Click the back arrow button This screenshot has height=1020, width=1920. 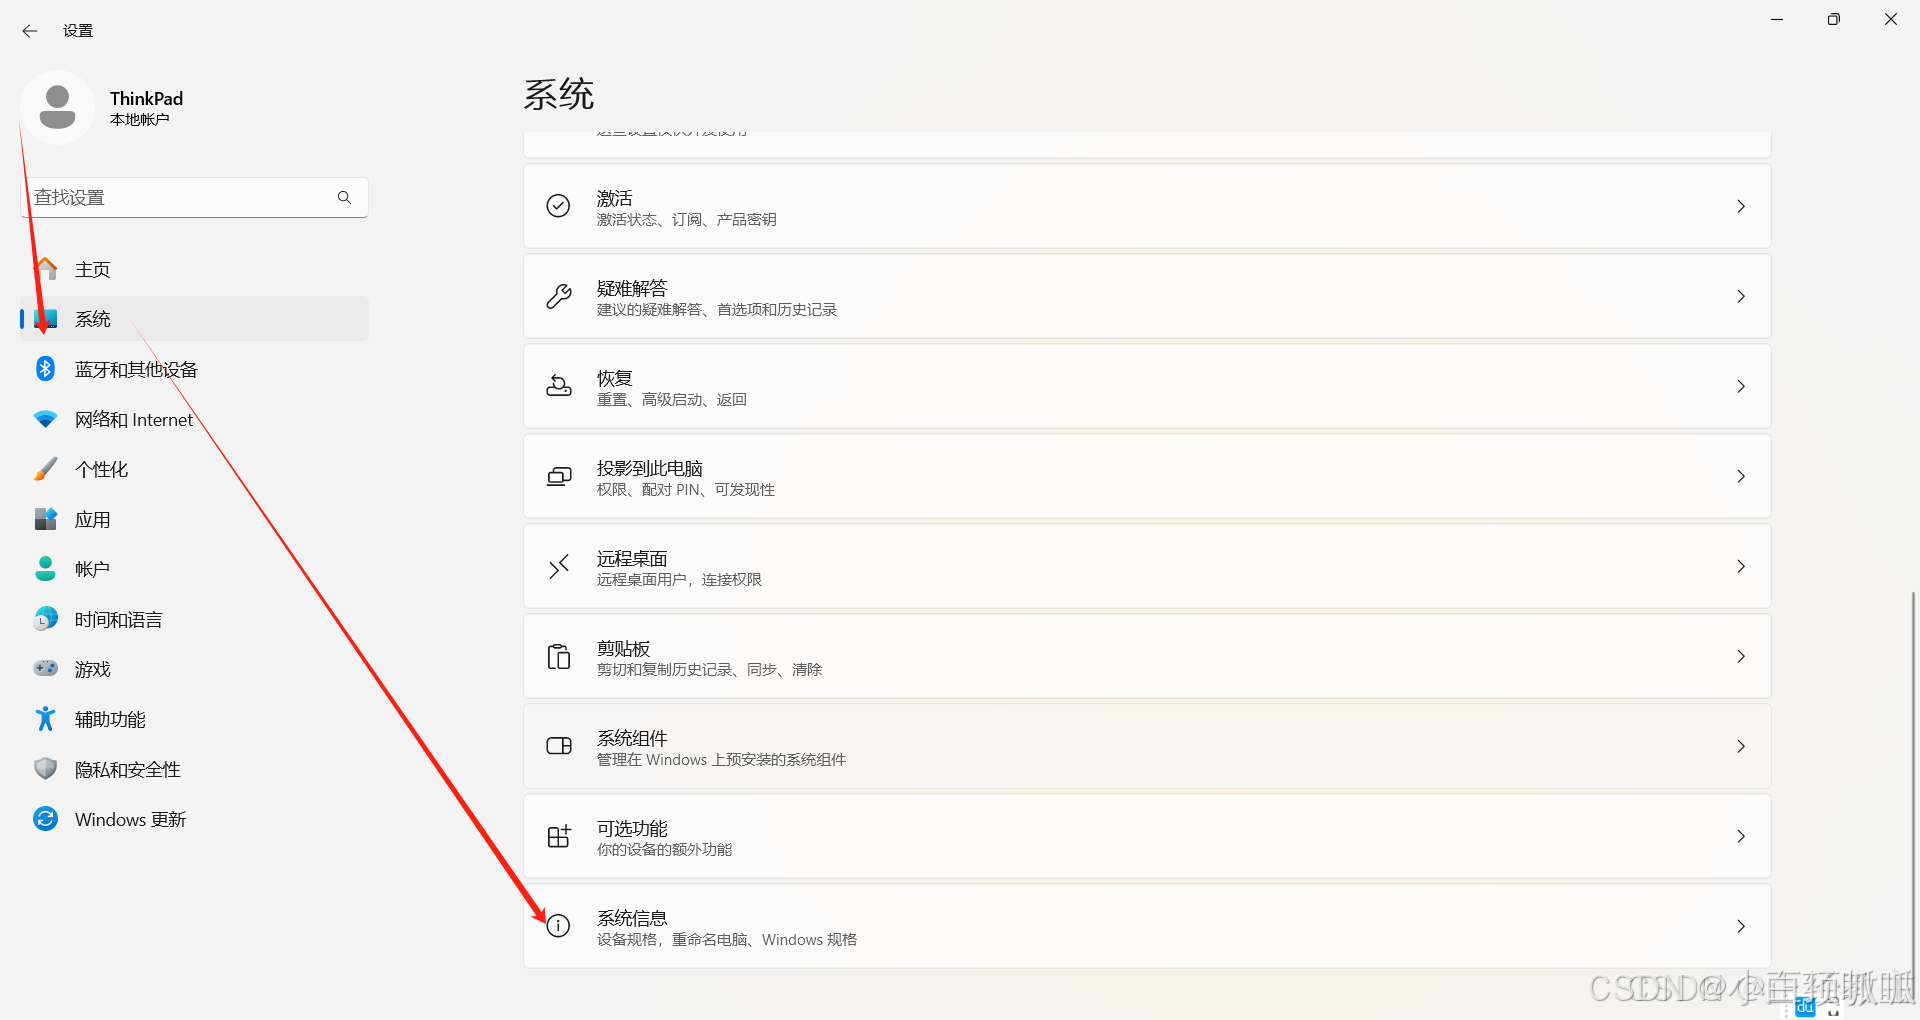pyautogui.click(x=29, y=30)
